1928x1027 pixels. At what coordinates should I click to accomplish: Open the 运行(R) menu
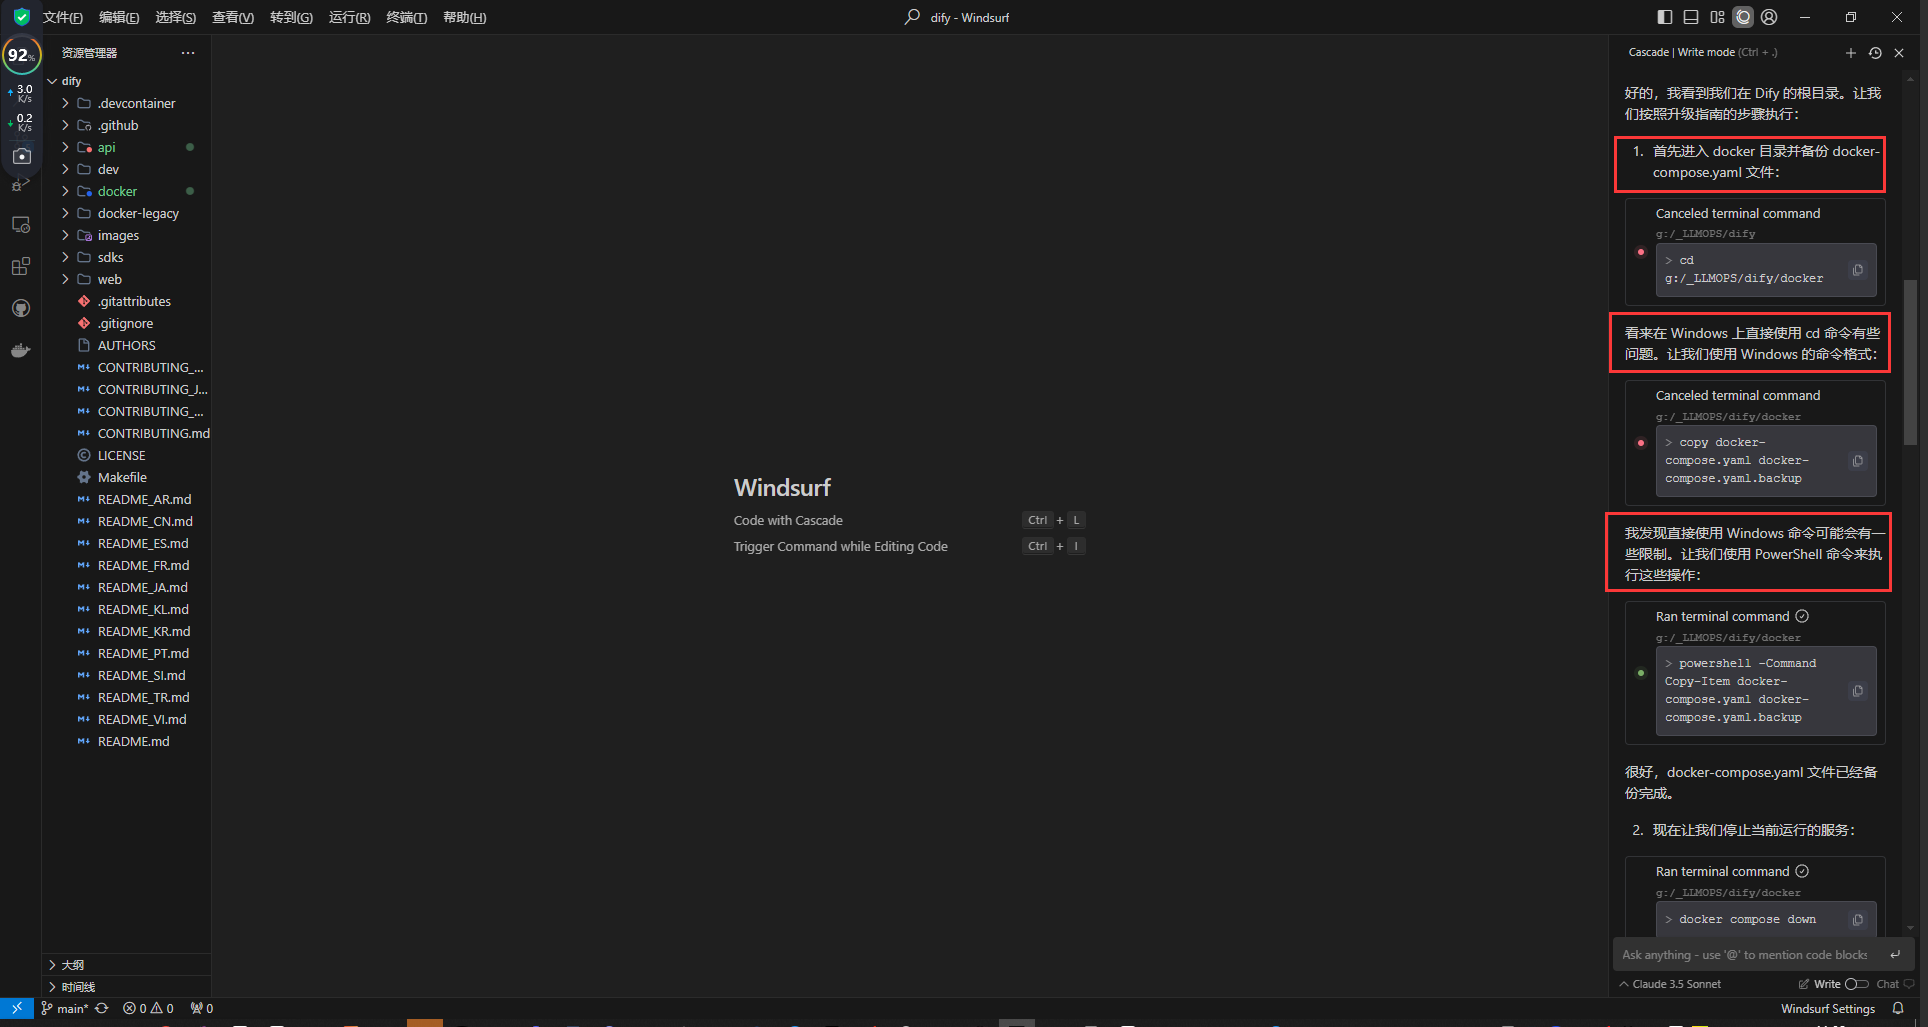click(x=349, y=17)
